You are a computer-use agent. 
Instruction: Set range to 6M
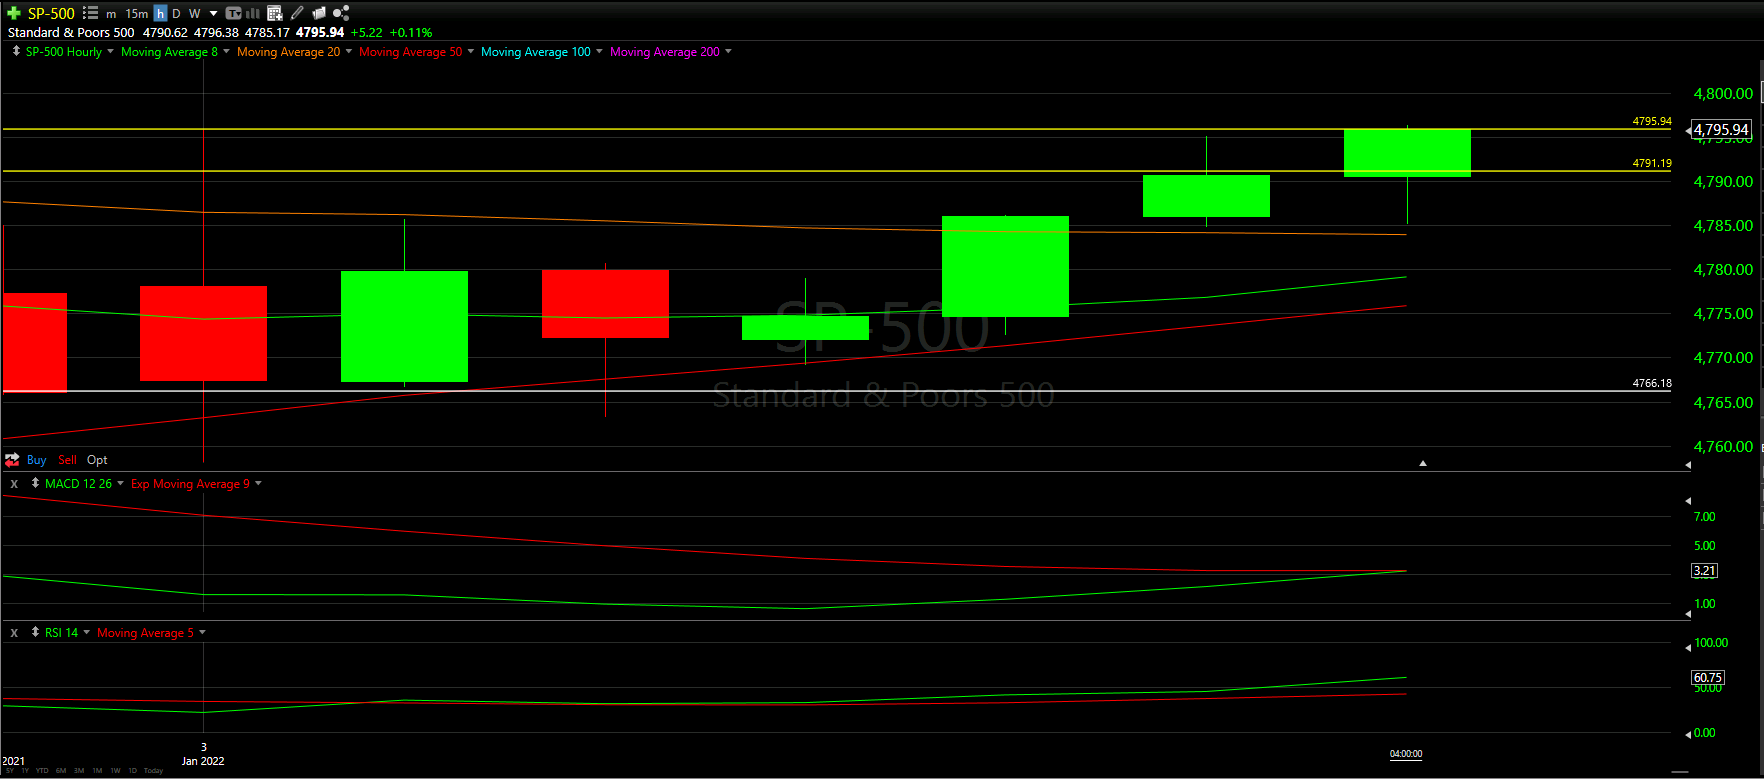coord(61,771)
